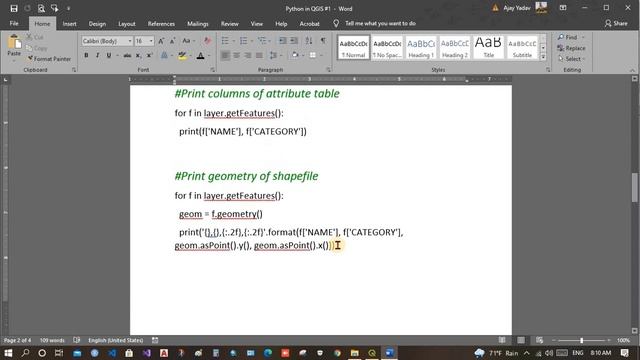Click the Tell me search box

[x=380, y=24]
